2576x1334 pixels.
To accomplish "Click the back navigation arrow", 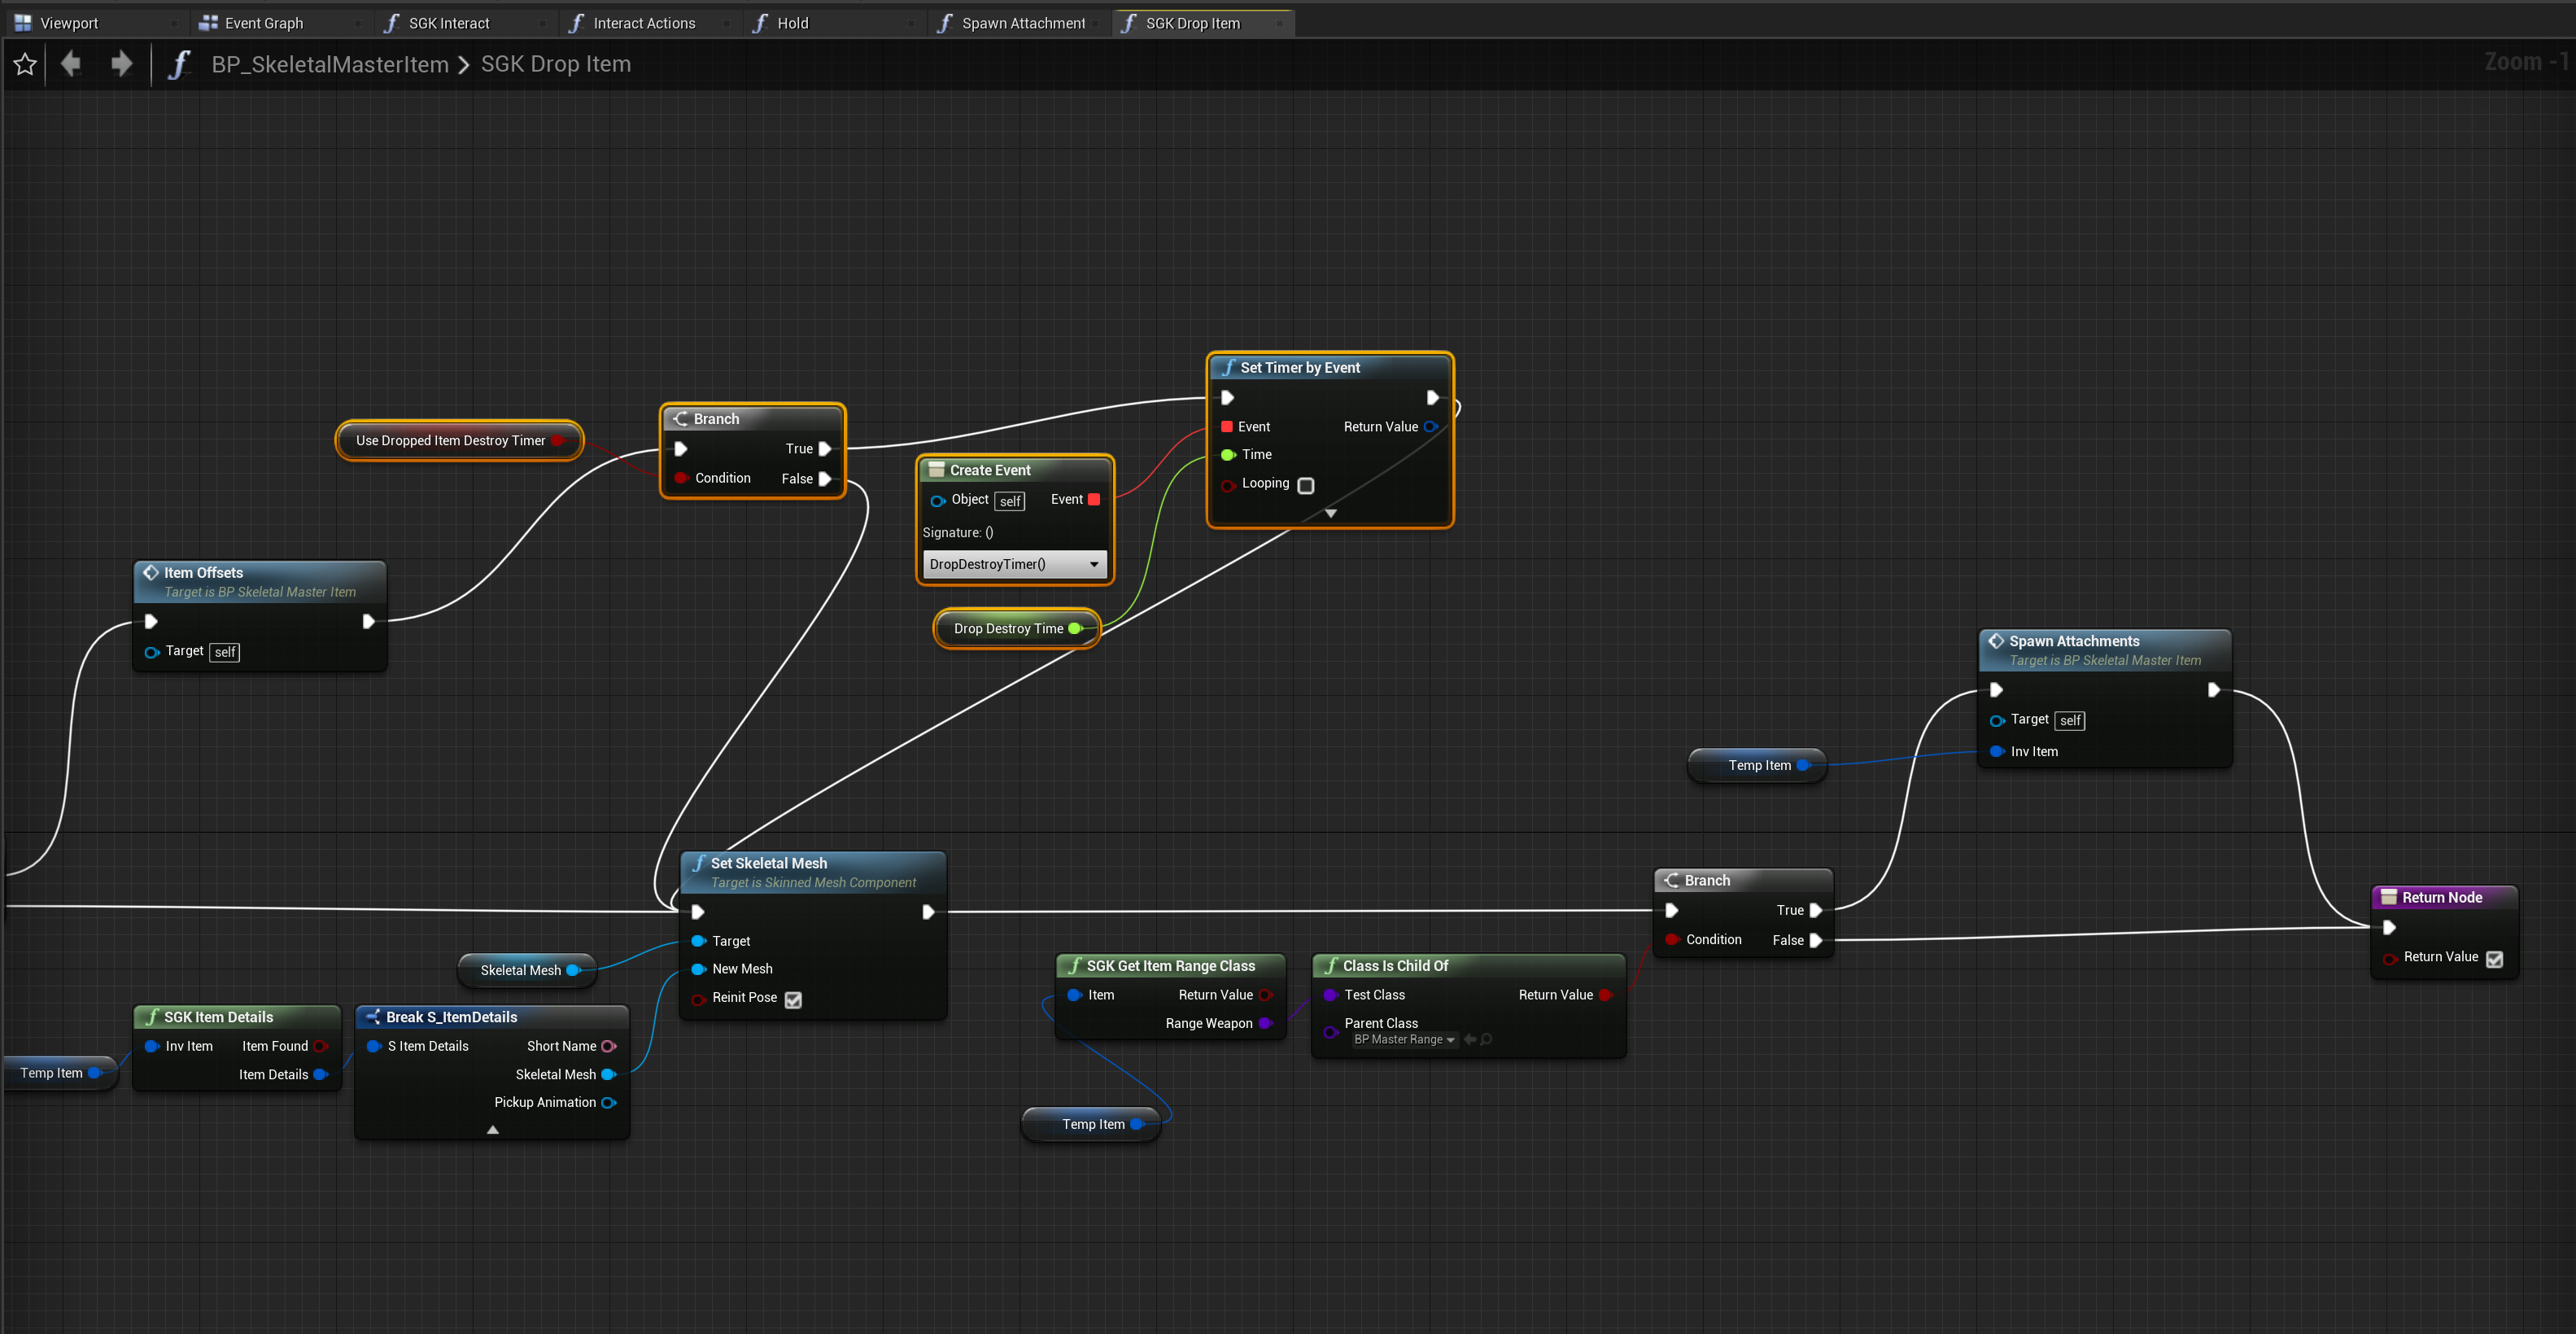I will [x=71, y=64].
